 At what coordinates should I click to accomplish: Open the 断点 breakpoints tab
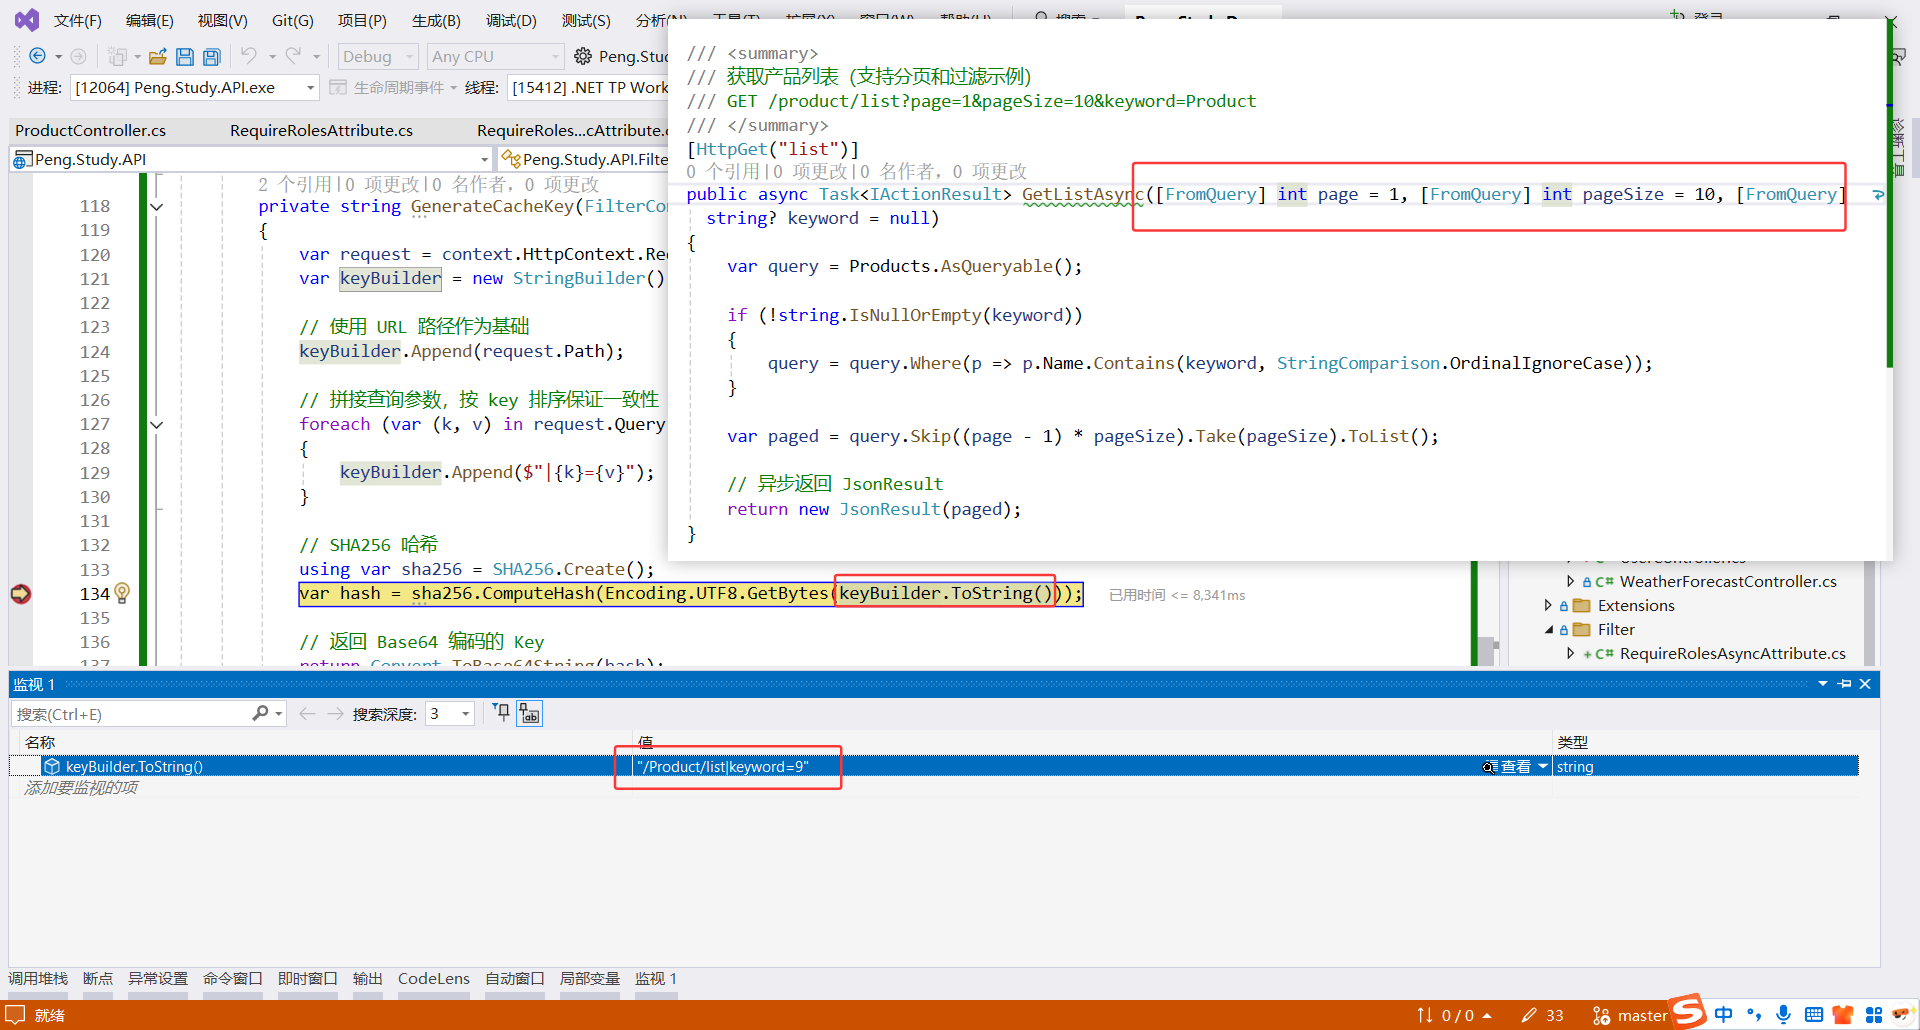(x=98, y=978)
